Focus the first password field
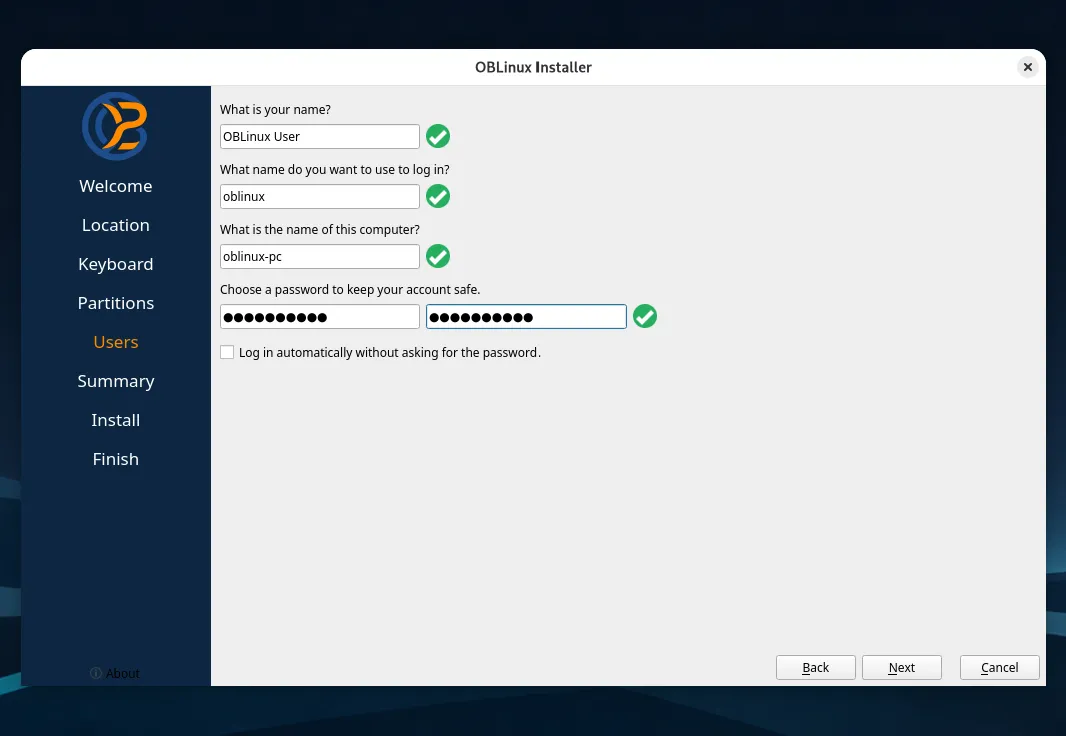This screenshot has width=1066, height=736. point(320,317)
